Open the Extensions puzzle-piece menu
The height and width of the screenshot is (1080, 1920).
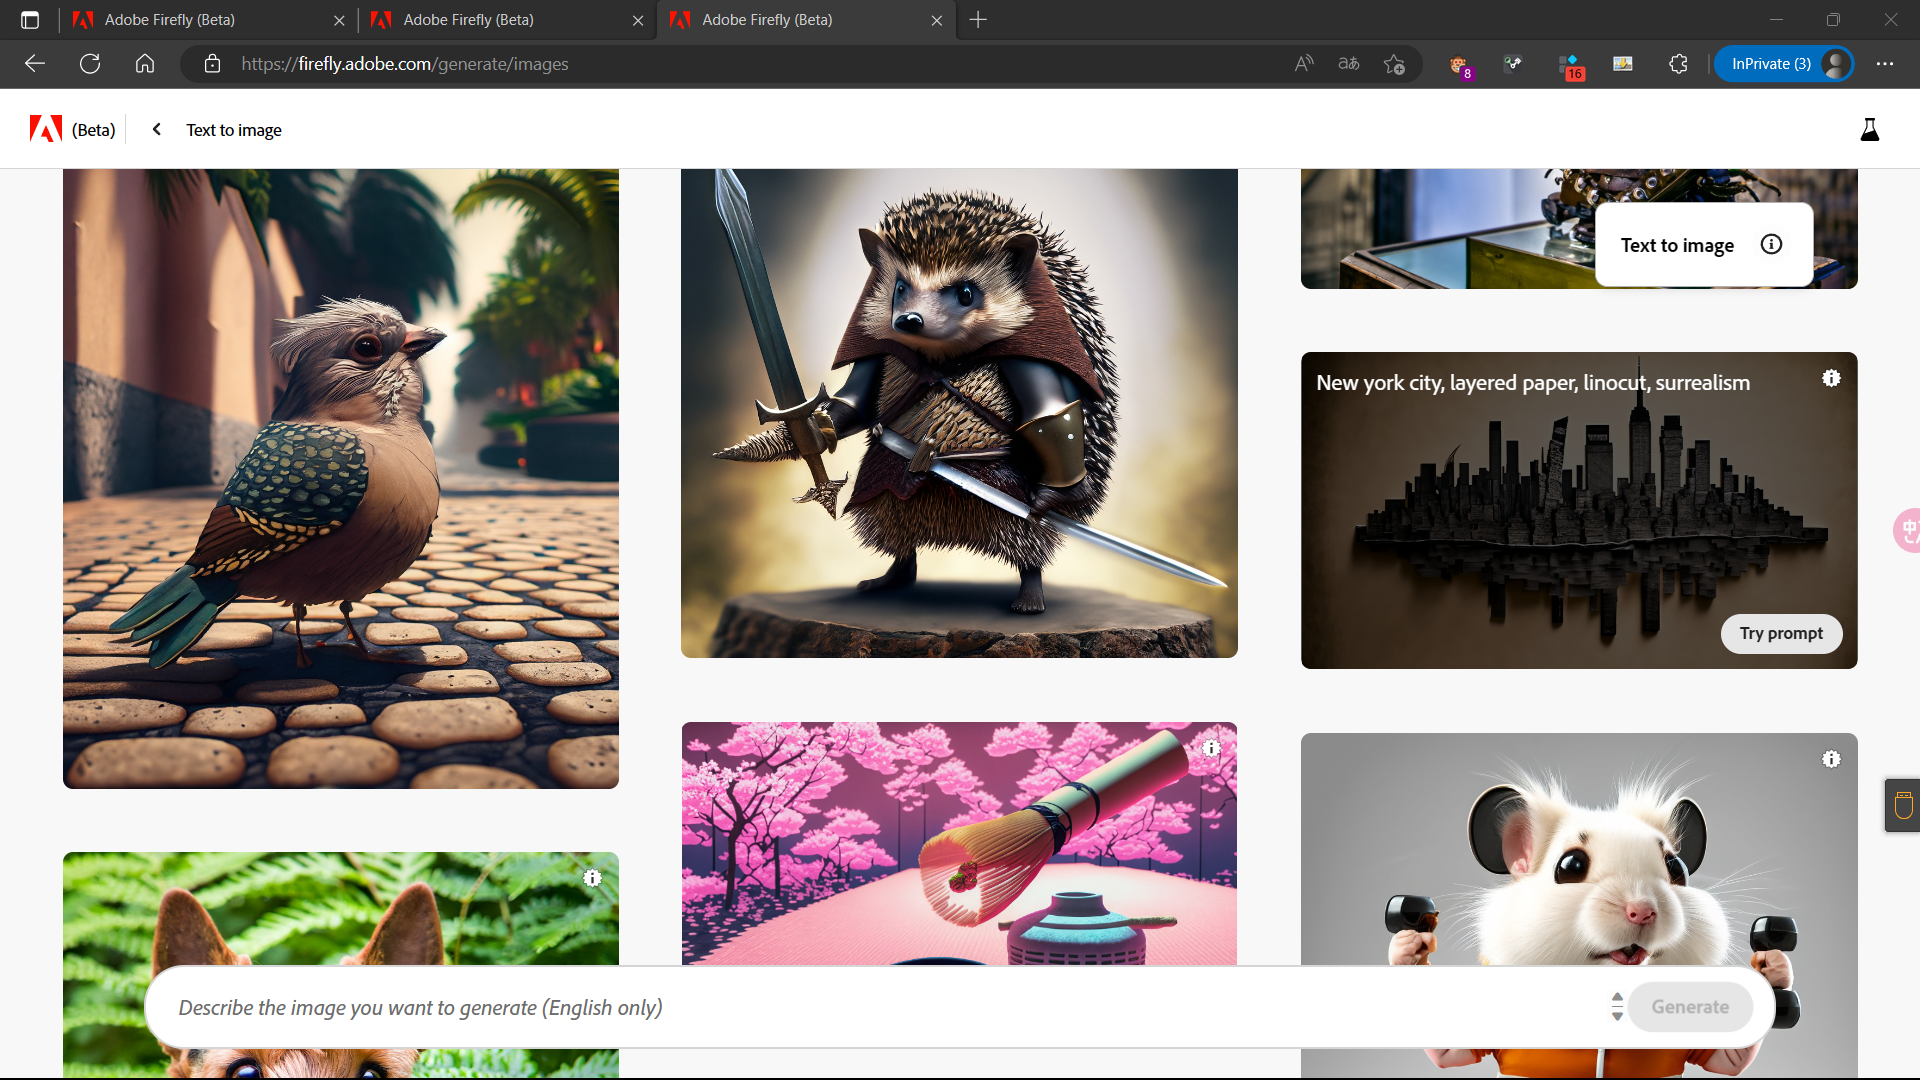click(x=1679, y=64)
